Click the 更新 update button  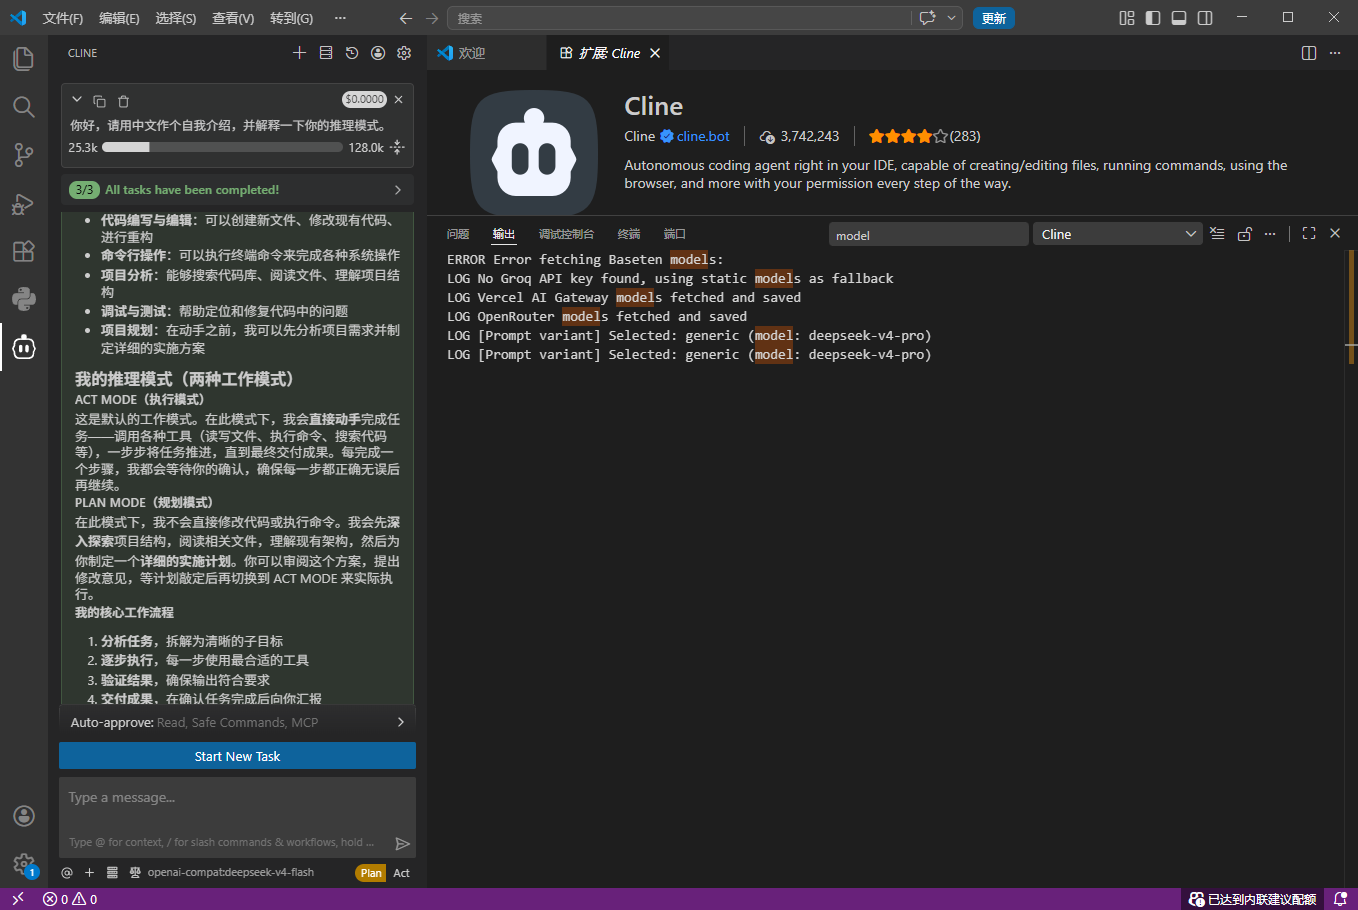pyautogui.click(x=994, y=18)
